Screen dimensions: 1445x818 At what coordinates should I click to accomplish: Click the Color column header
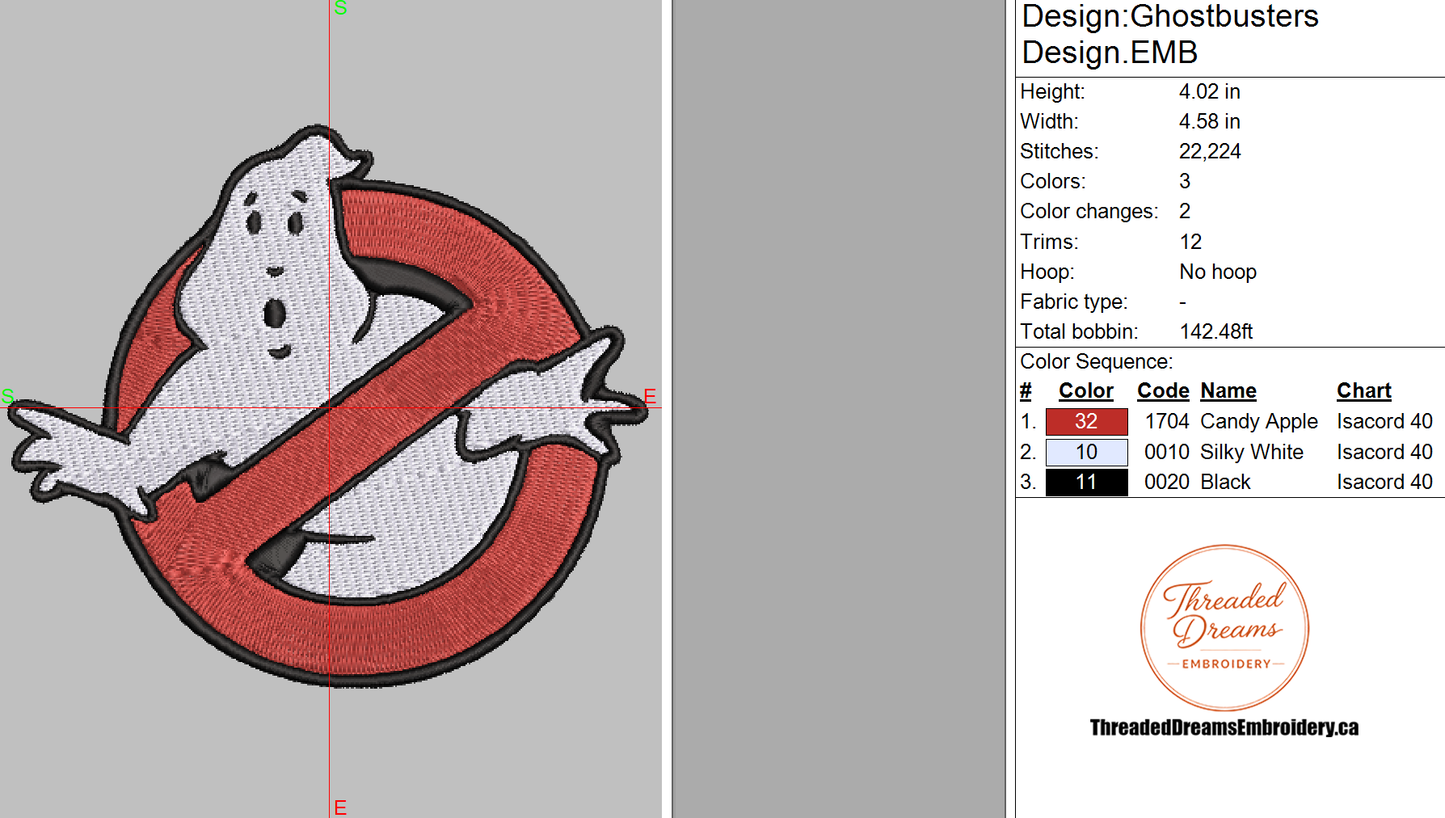tap(1086, 391)
